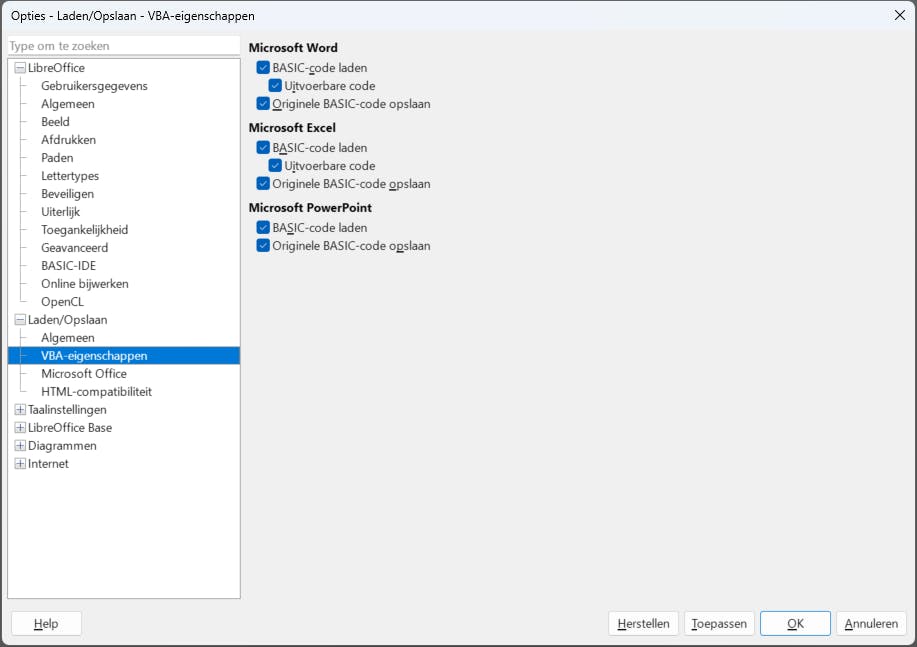917x647 pixels.
Task: Open HTML-compatibiliteit settings page
Action: (x=96, y=392)
